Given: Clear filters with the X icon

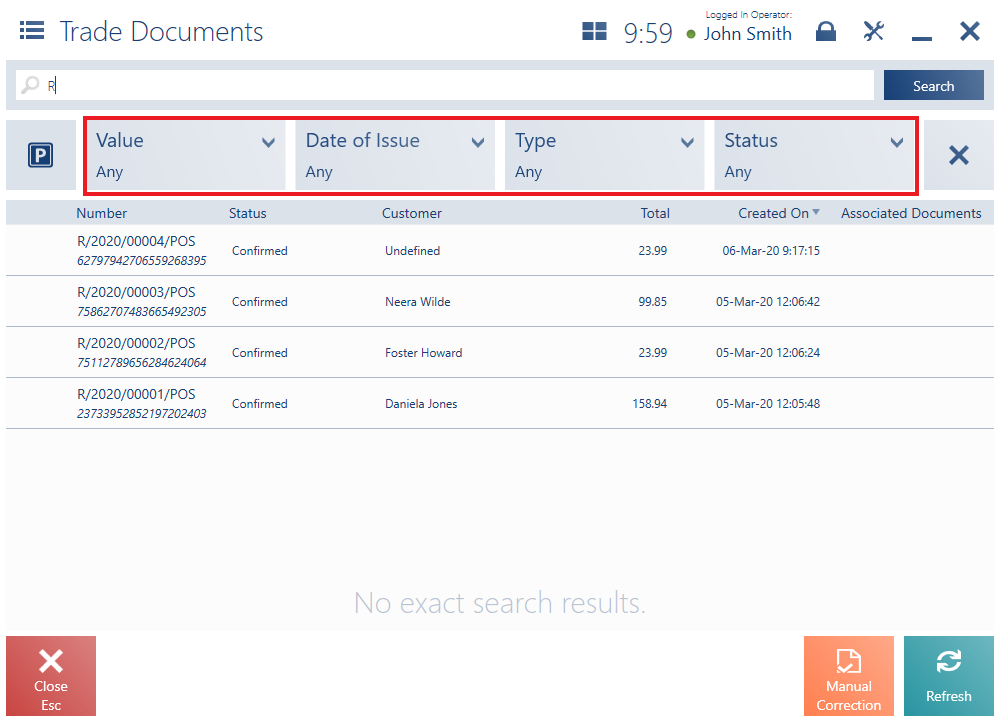Looking at the screenshot, I should pos(959,155).
